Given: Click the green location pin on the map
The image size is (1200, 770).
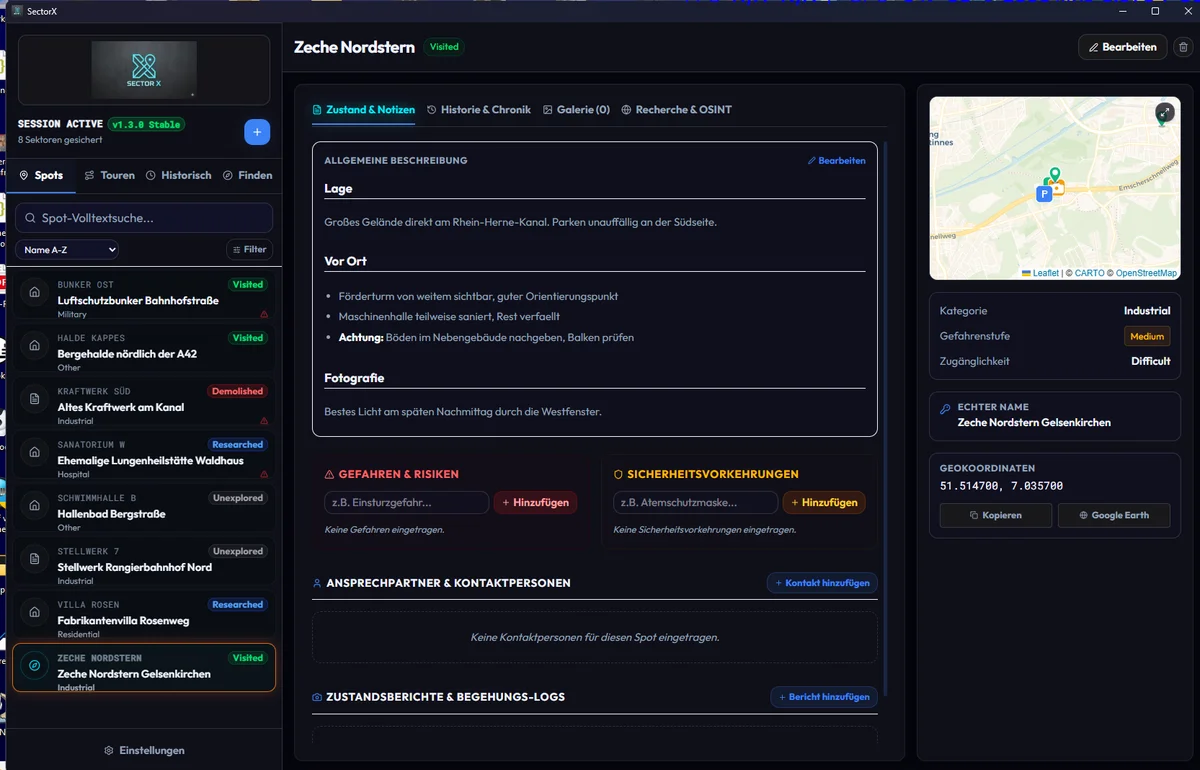Looking at the screenshot, I should coord(1055,176).
